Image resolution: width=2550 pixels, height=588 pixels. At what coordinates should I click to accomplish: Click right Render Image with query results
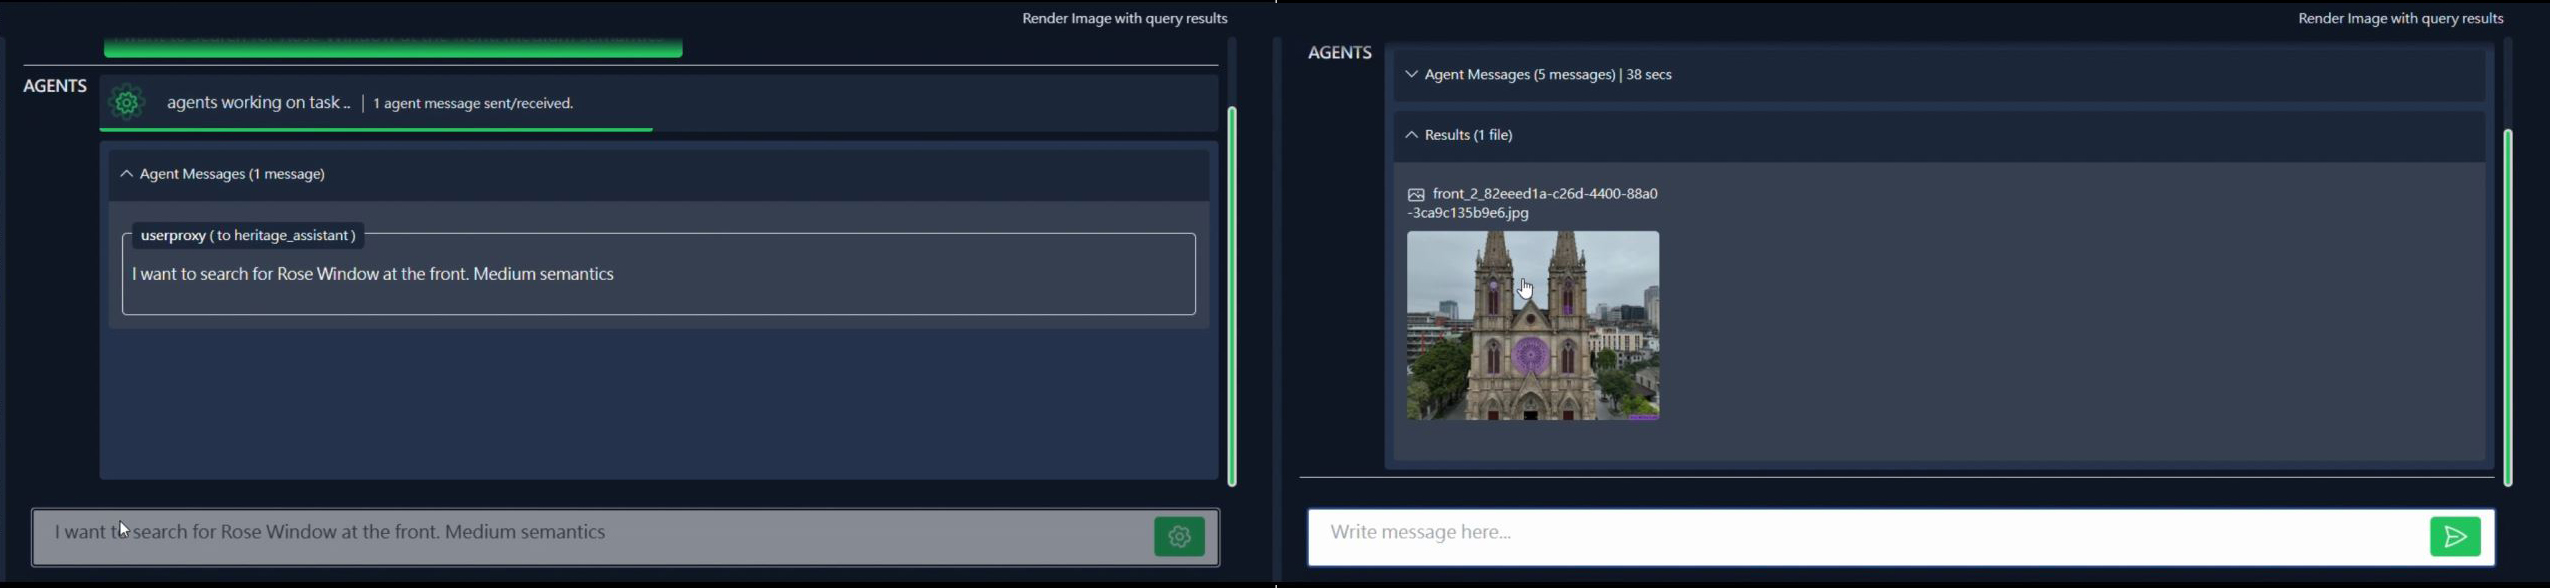(2401, 19)
